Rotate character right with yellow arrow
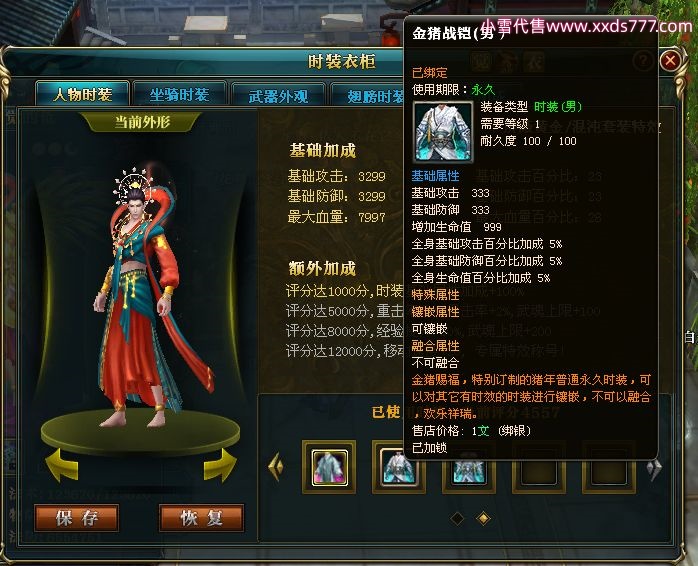Image resolution: width=698 pixels, height=566 pixels. pyautogui.click(x=220, y=465)
